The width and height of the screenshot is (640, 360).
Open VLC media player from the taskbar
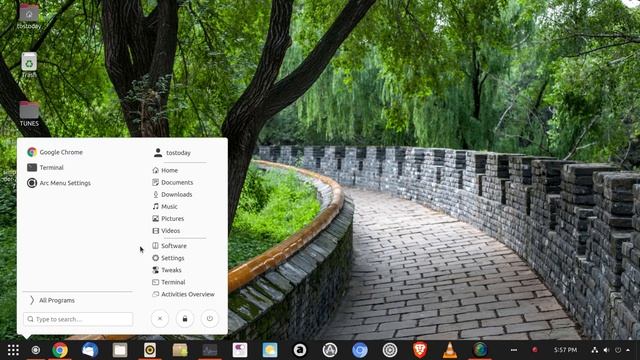click(450, 350)
